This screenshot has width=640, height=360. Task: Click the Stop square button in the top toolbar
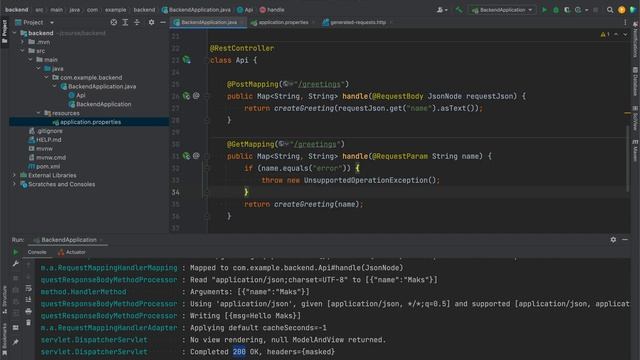coord(596,10)
